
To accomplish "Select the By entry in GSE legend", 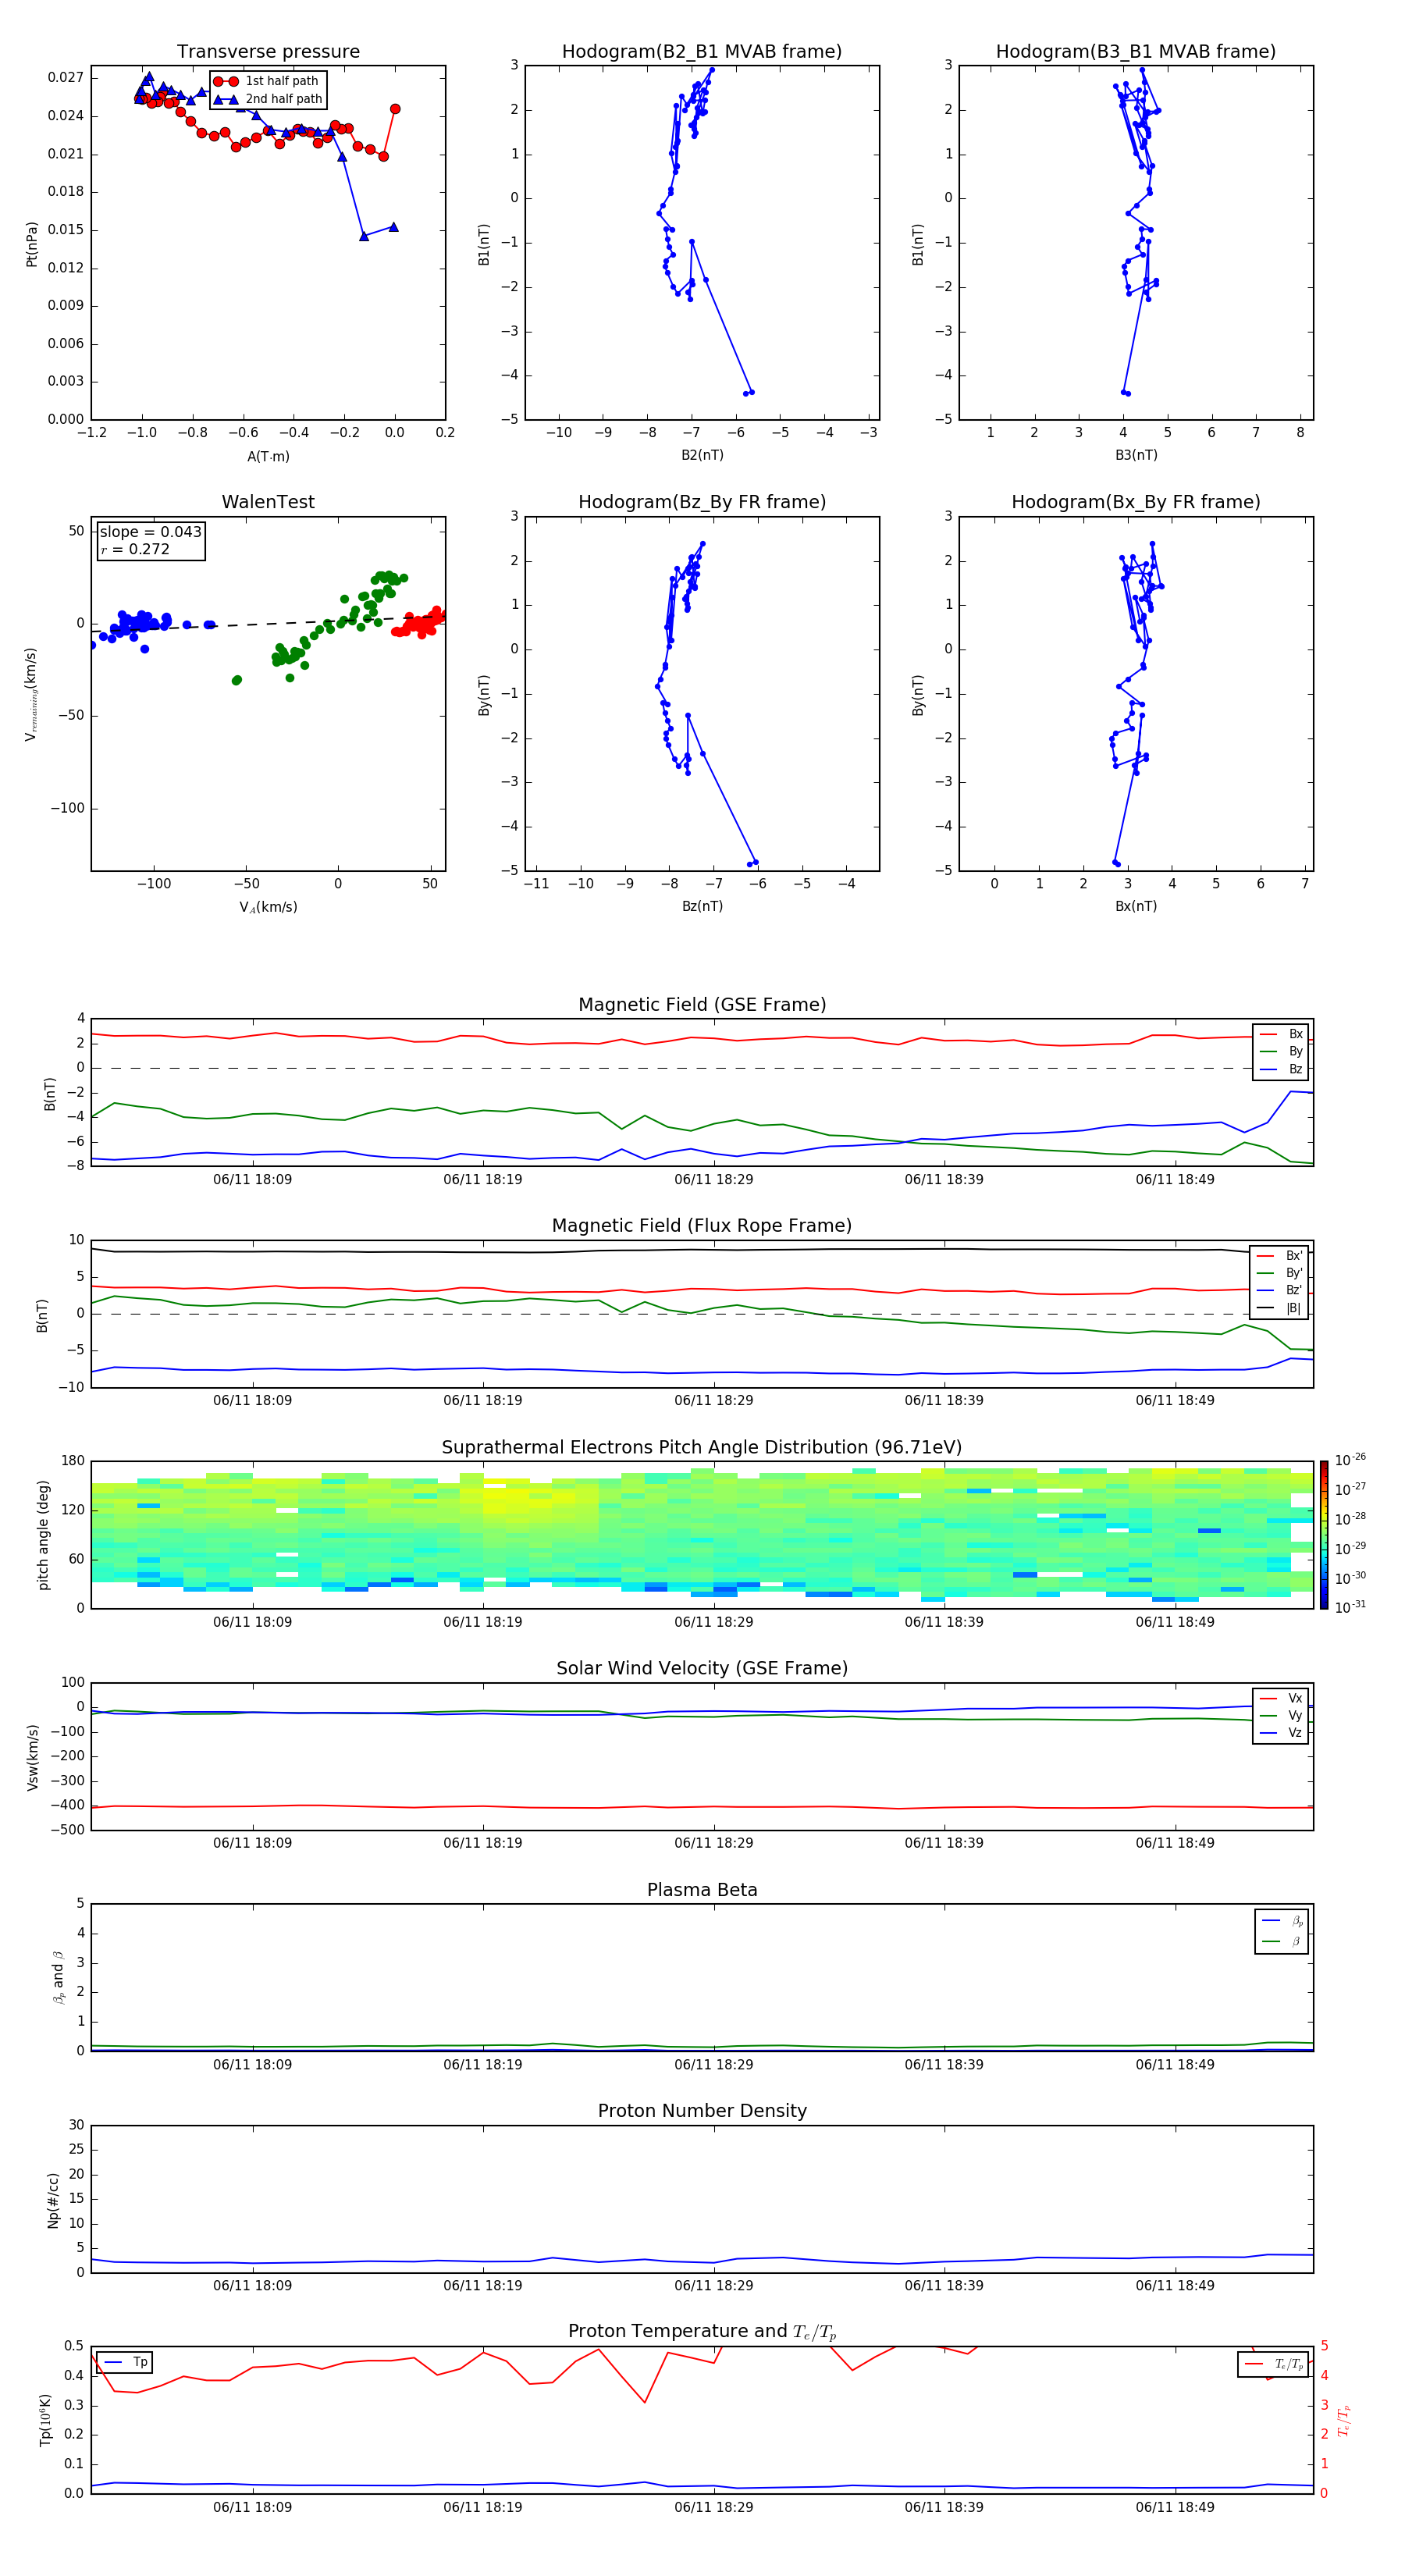I will click(x=1281, y=1052).
